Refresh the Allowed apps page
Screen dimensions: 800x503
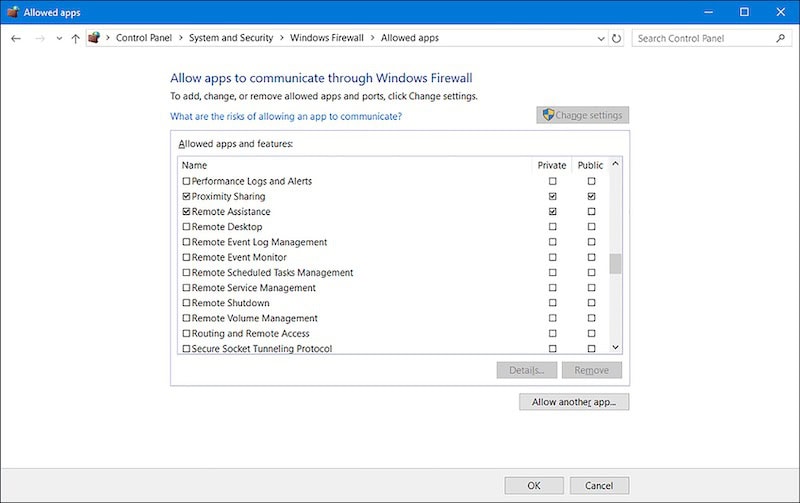coord(616,38)
